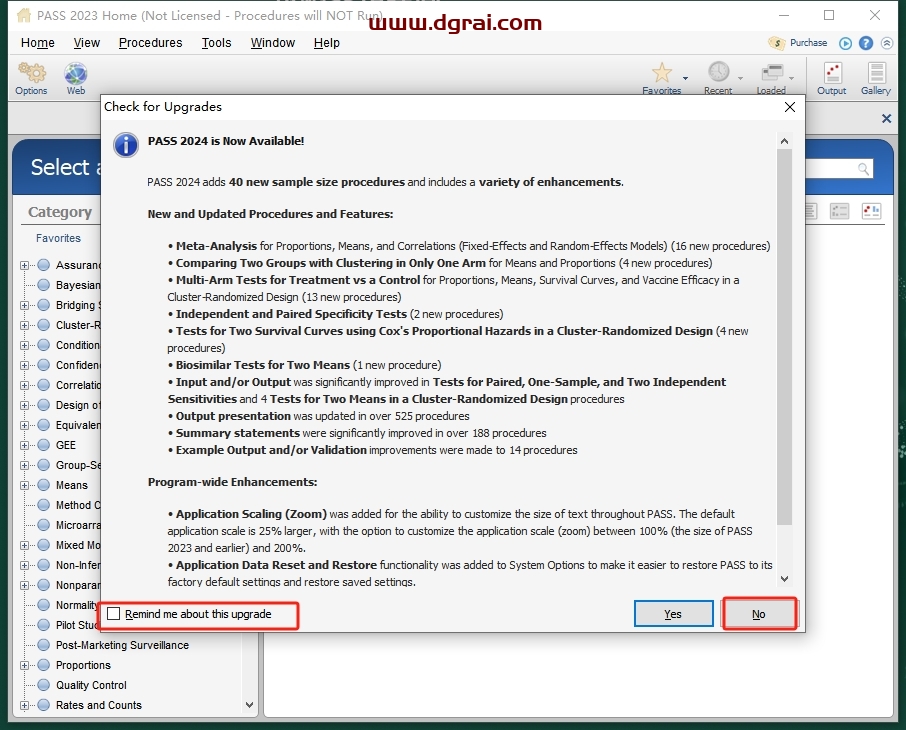Select the GEE category item
906x730 pixels.
(x=65, y=445)
